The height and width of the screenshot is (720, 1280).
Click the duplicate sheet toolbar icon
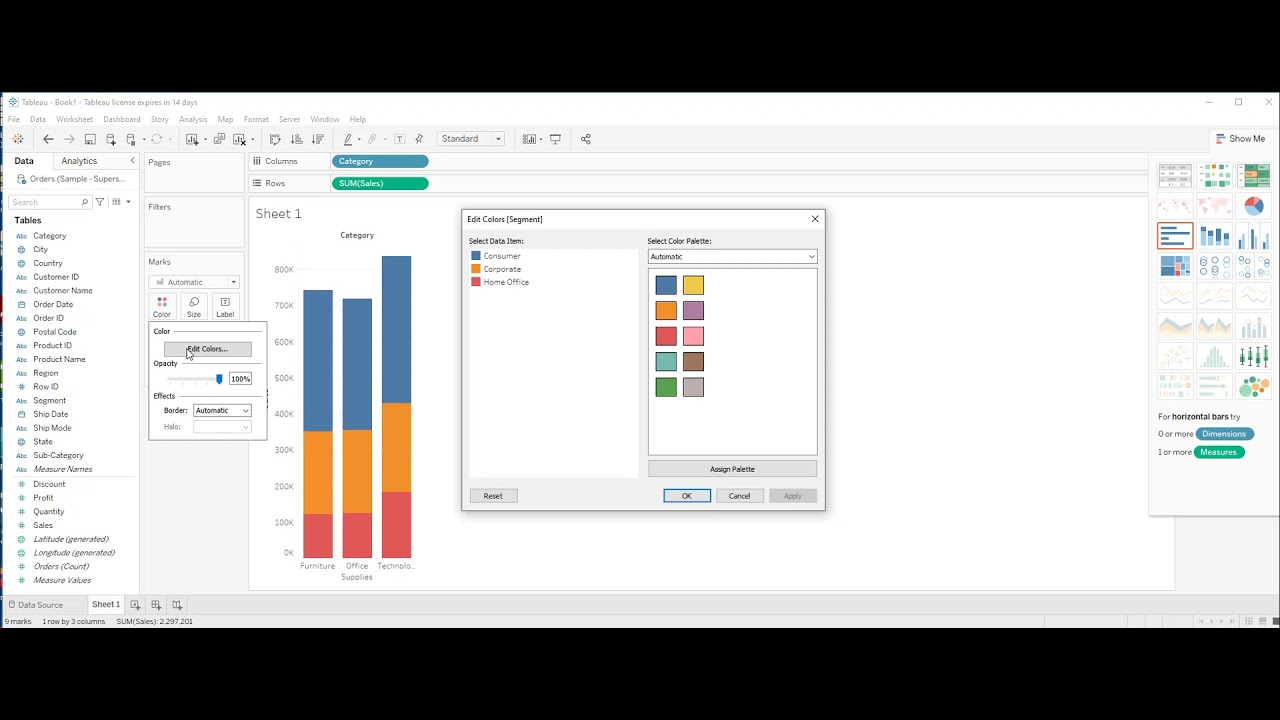pos(219,139)
